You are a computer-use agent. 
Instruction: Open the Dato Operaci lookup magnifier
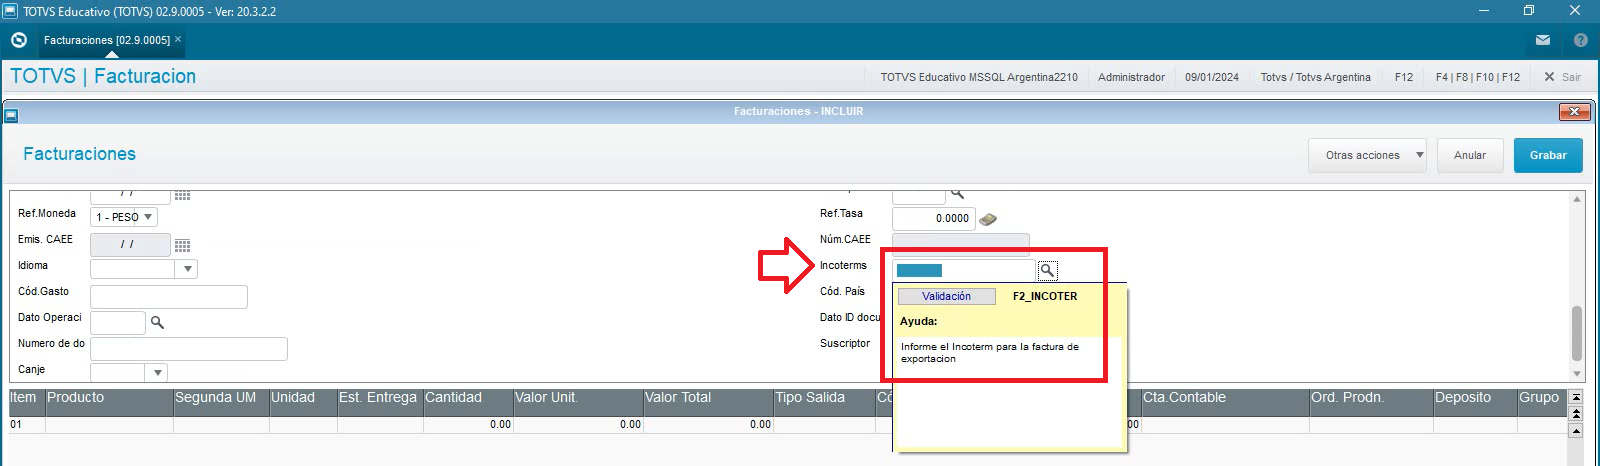pyautogui.click(x=157, y=322)
